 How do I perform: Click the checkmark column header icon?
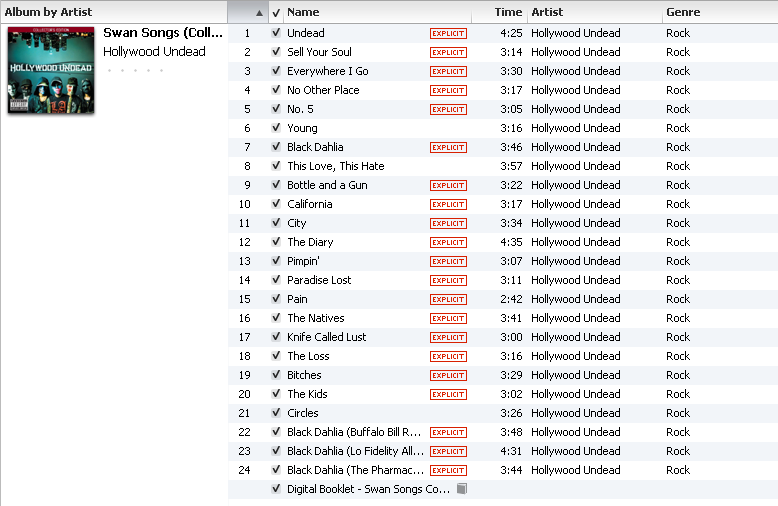pos(276,12)
